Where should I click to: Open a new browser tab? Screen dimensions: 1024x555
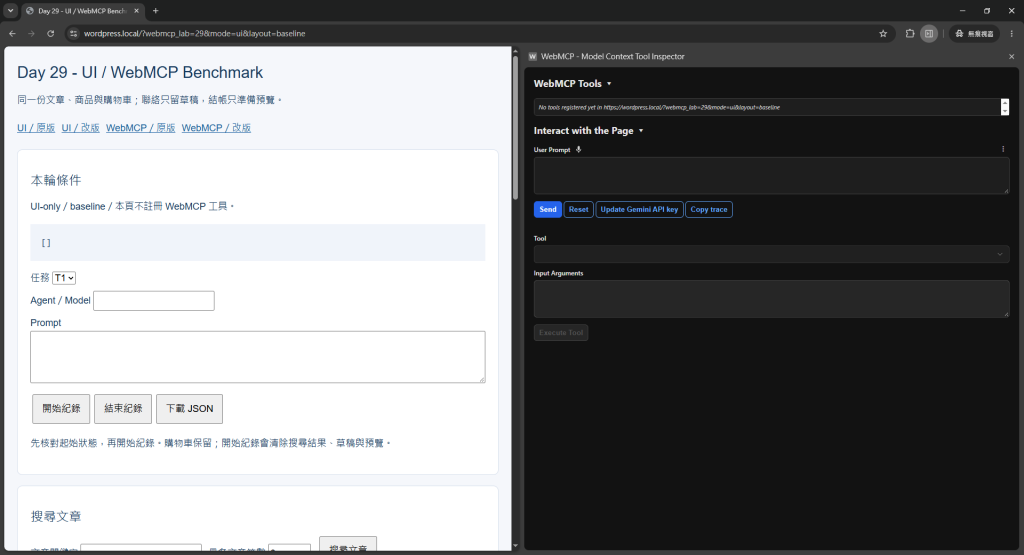click(155, 10)
